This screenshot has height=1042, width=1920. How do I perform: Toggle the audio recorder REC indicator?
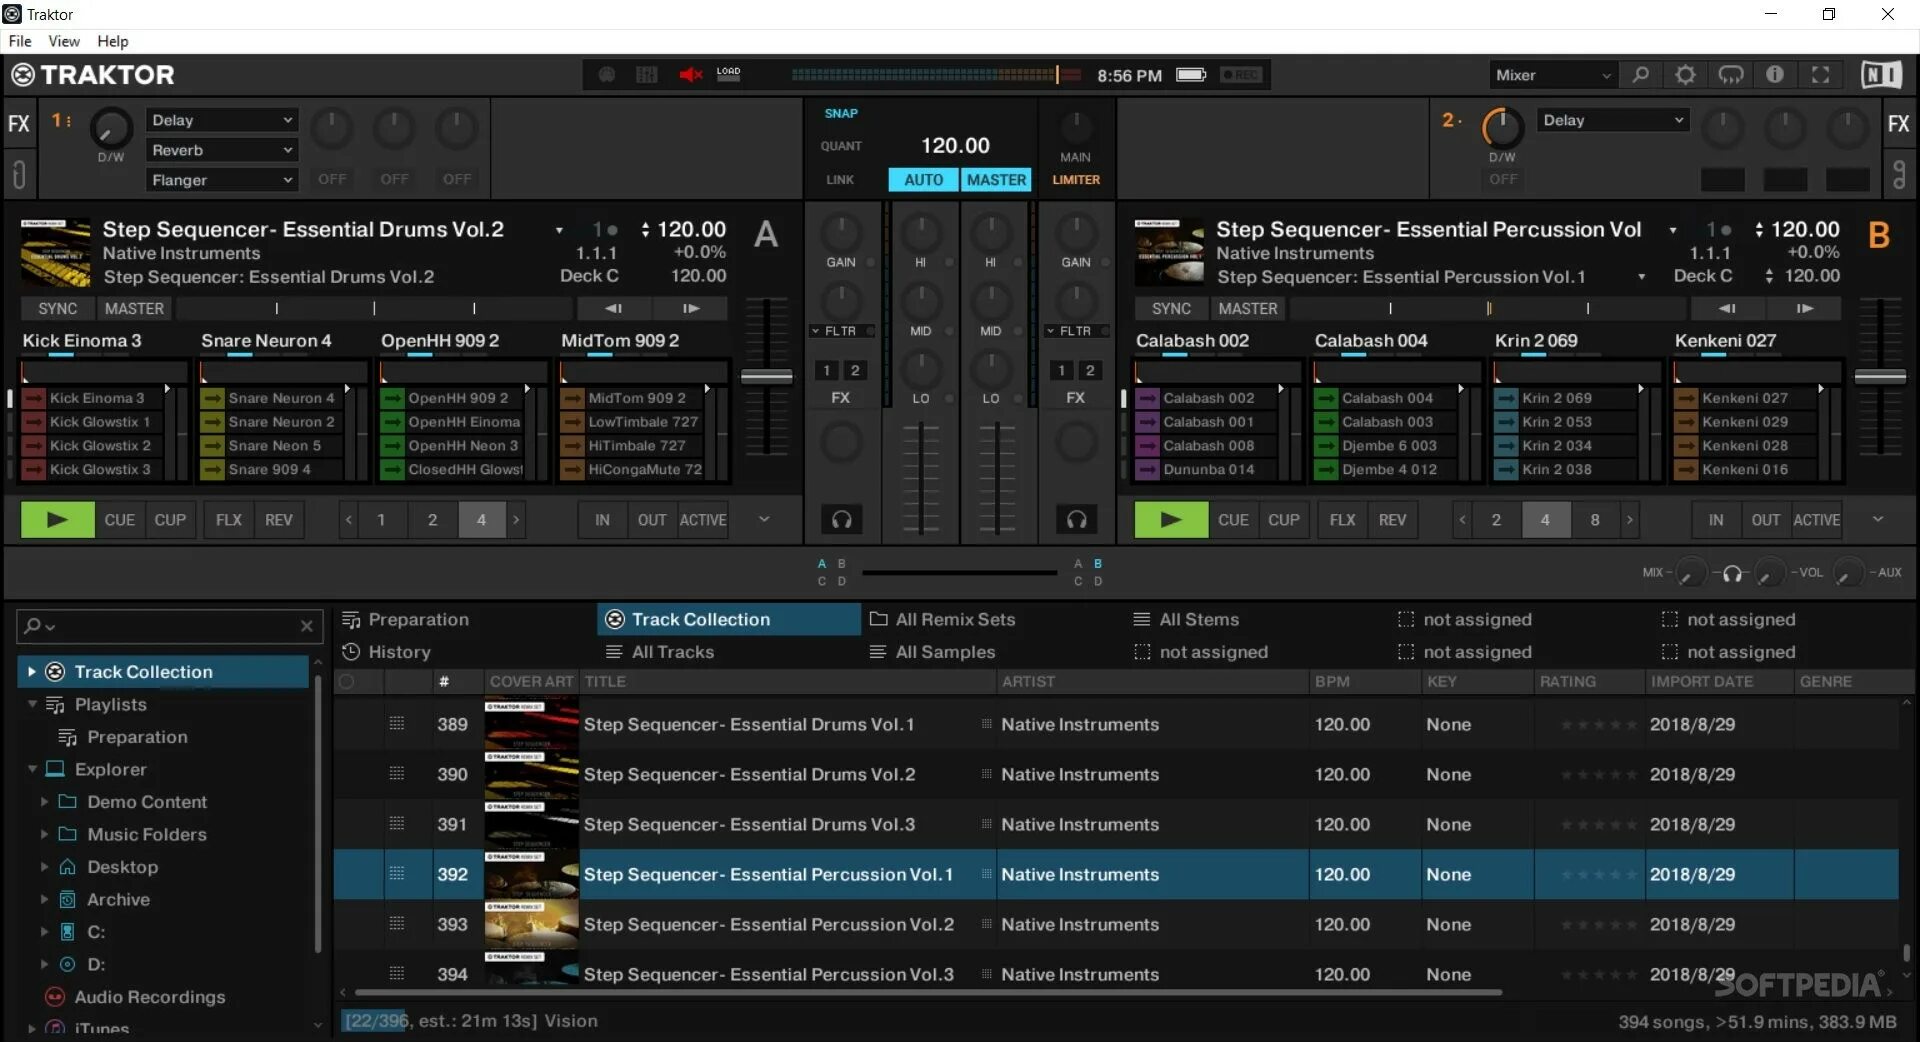coord(1241,75)
